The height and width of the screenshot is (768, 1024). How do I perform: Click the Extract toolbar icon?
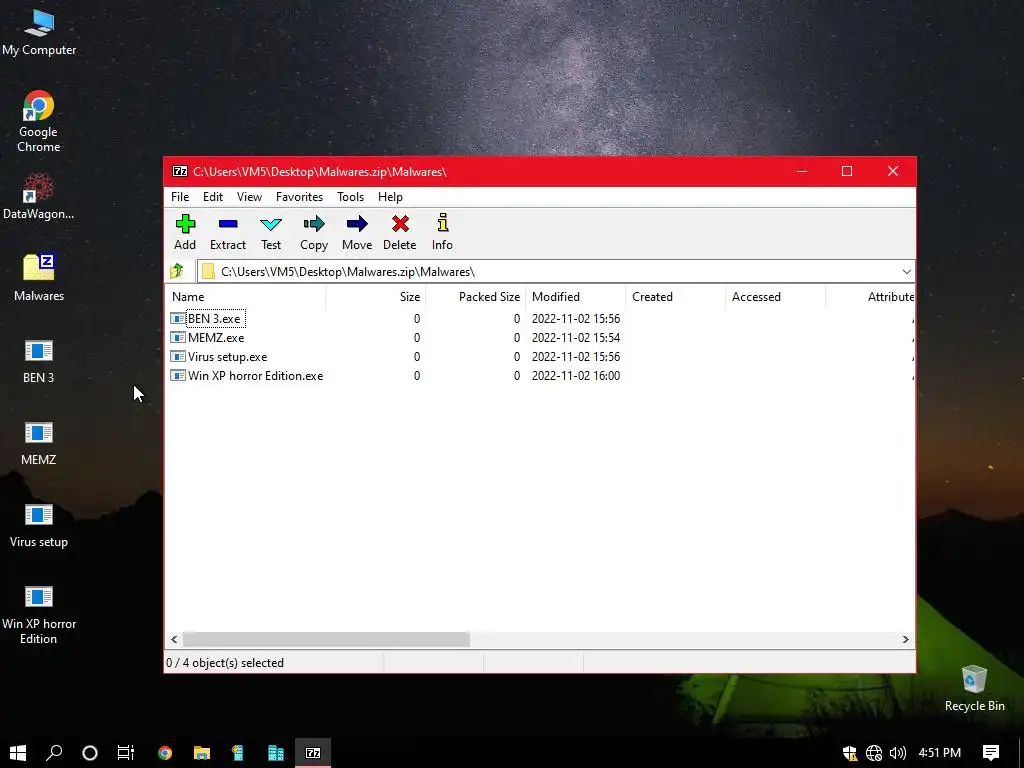tap(228, 232)
